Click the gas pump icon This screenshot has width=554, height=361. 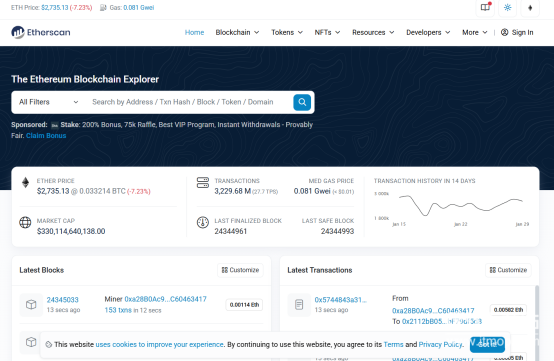pos(103,7)
